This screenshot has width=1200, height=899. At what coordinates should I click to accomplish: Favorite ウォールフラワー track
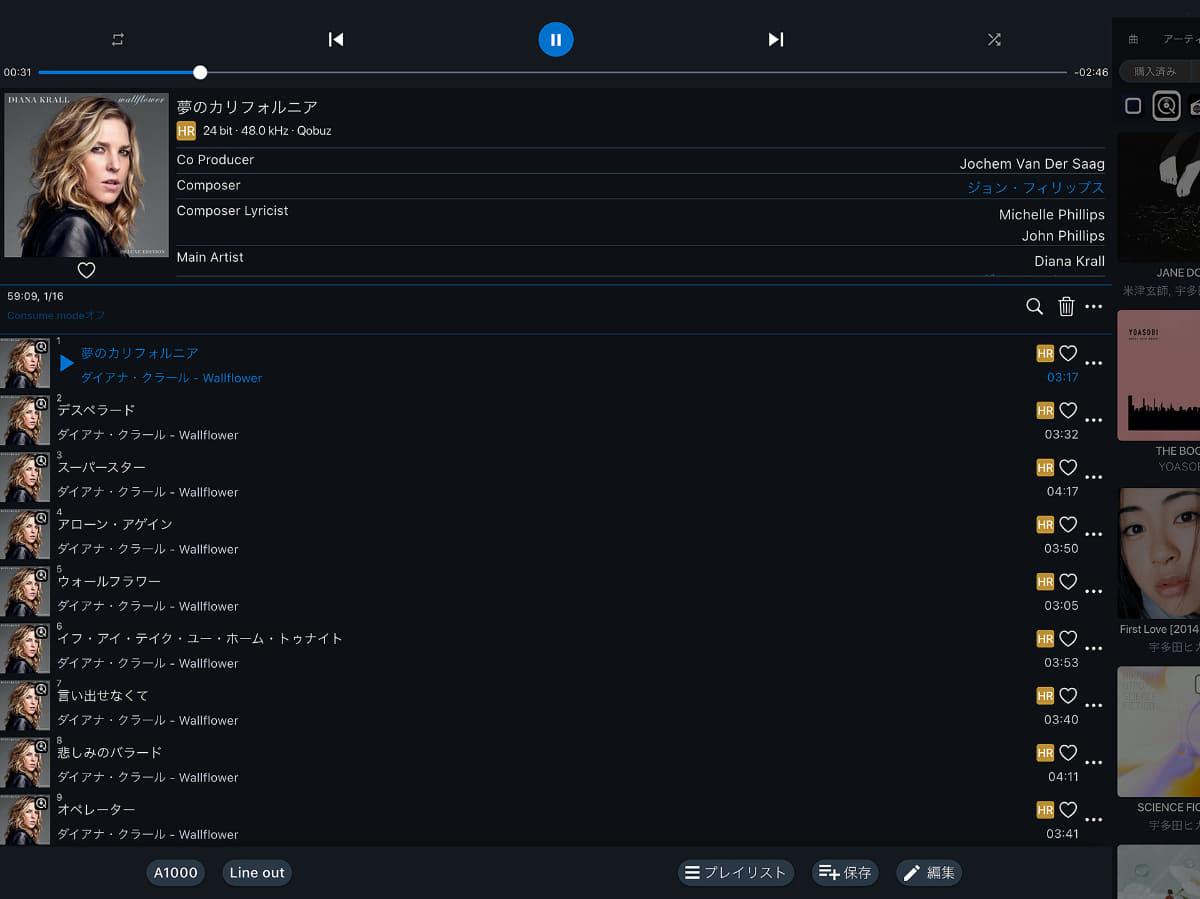click(1068, 581)
